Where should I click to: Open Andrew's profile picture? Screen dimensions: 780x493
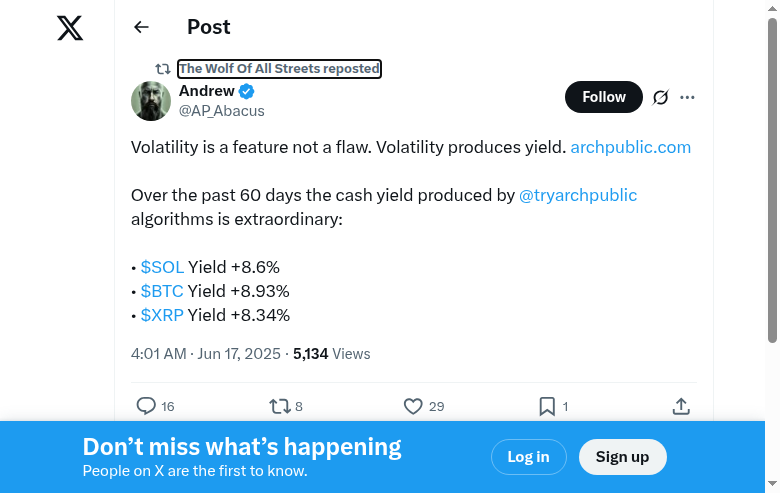click(x=151, y=100)
